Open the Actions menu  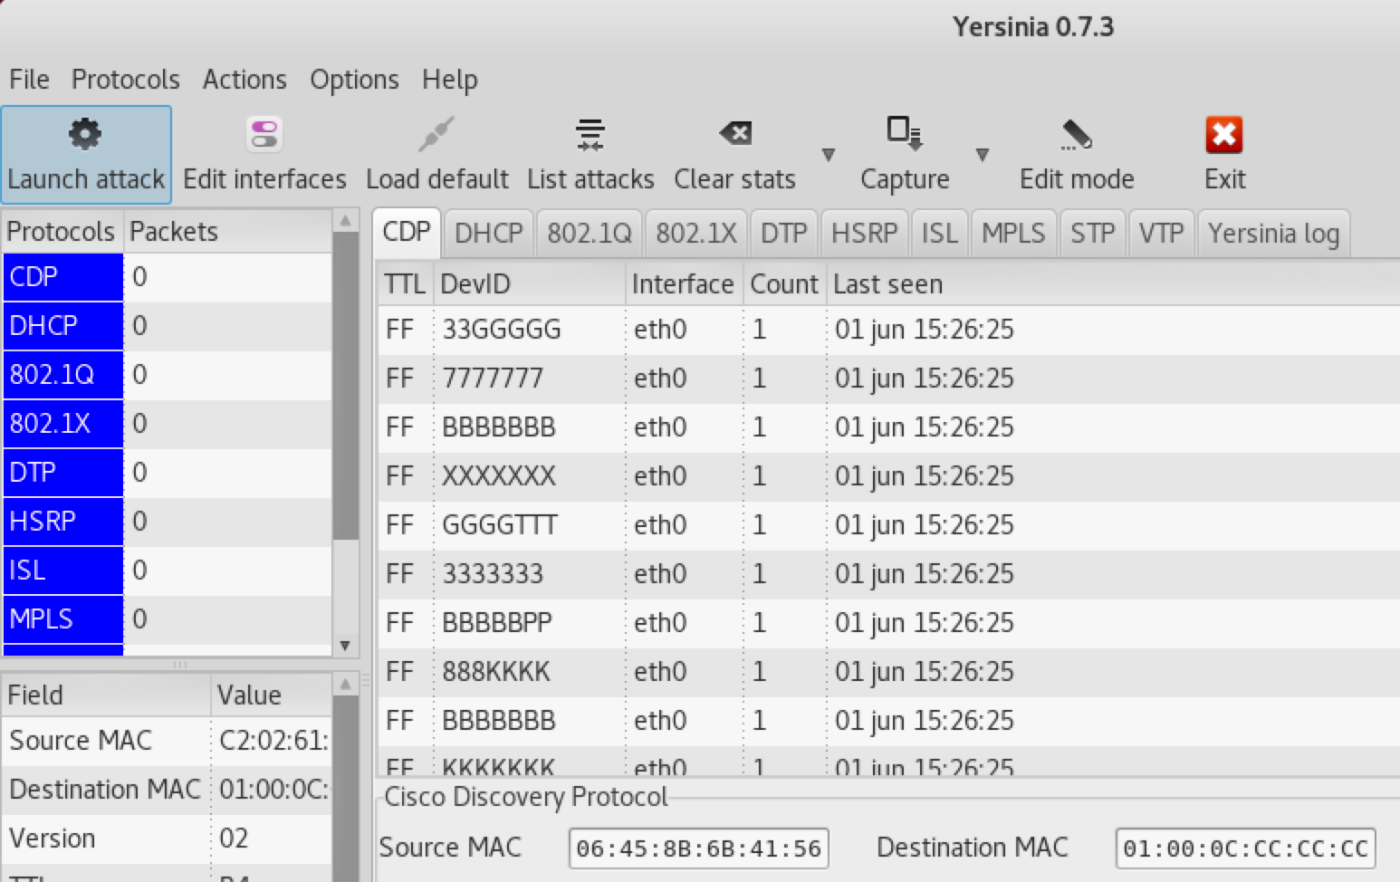click(x=244, y=79)
